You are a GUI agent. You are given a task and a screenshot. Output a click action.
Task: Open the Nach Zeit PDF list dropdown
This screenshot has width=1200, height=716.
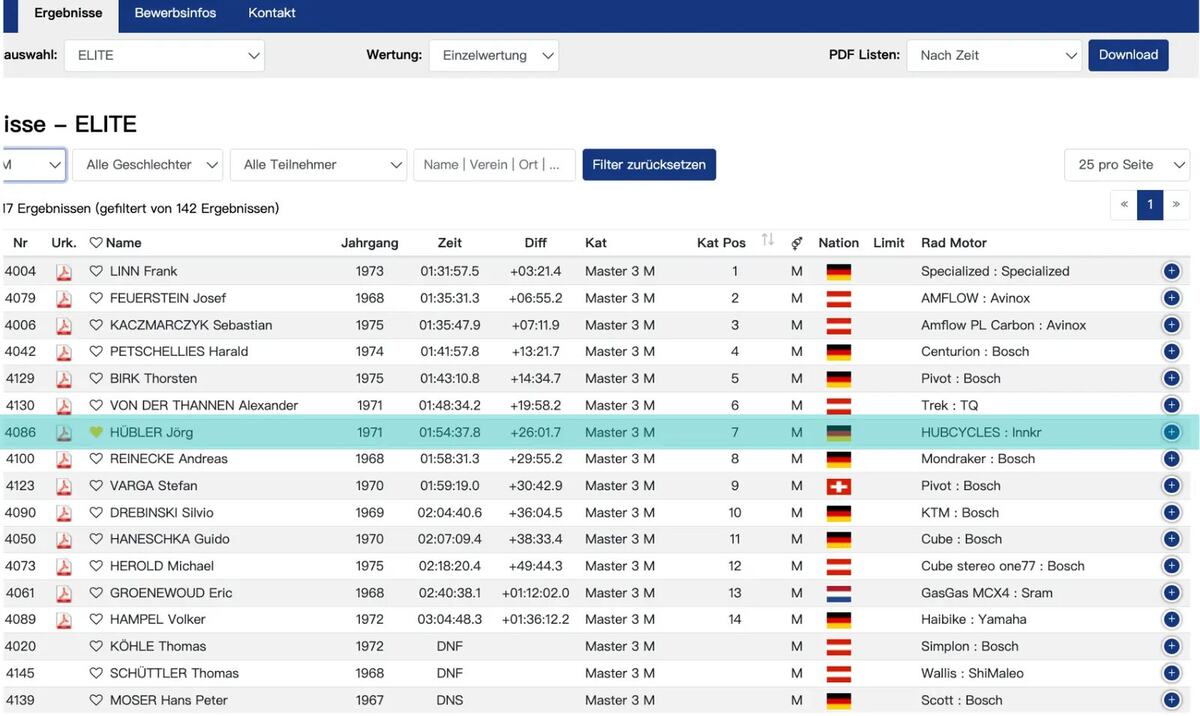994,55
